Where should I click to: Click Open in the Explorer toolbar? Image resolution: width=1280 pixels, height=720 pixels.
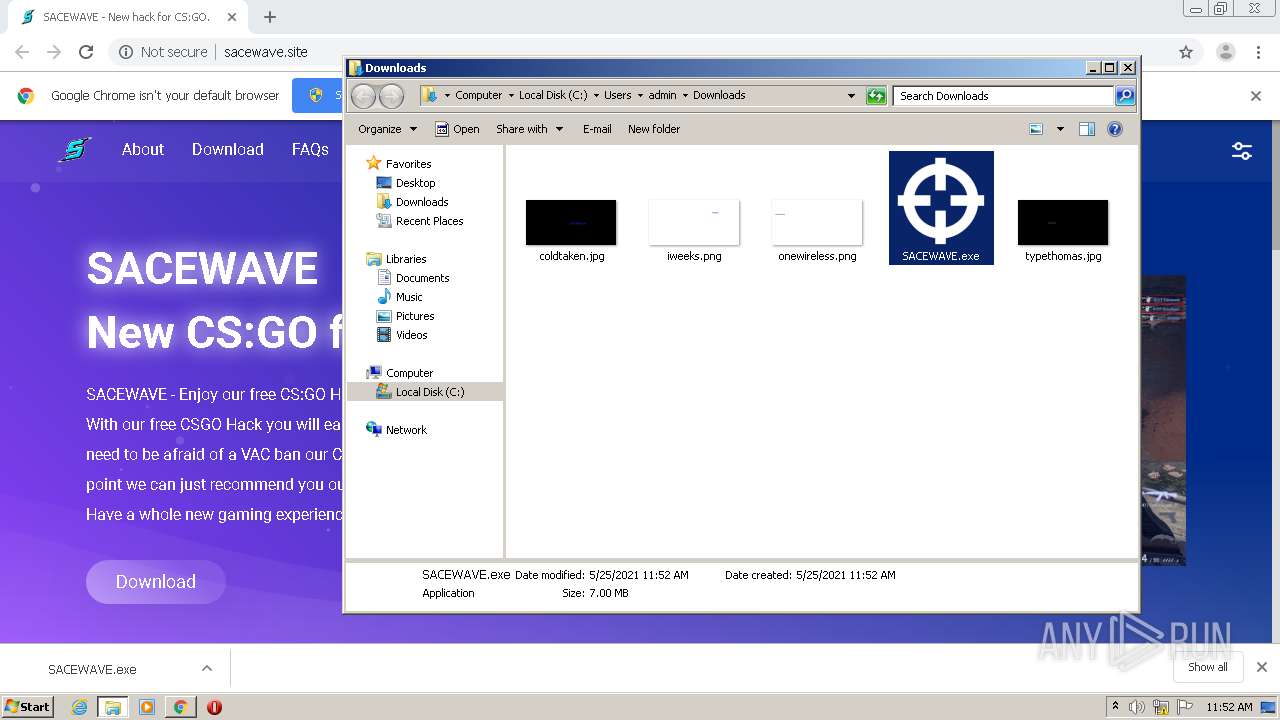click(x=457, y=129)
